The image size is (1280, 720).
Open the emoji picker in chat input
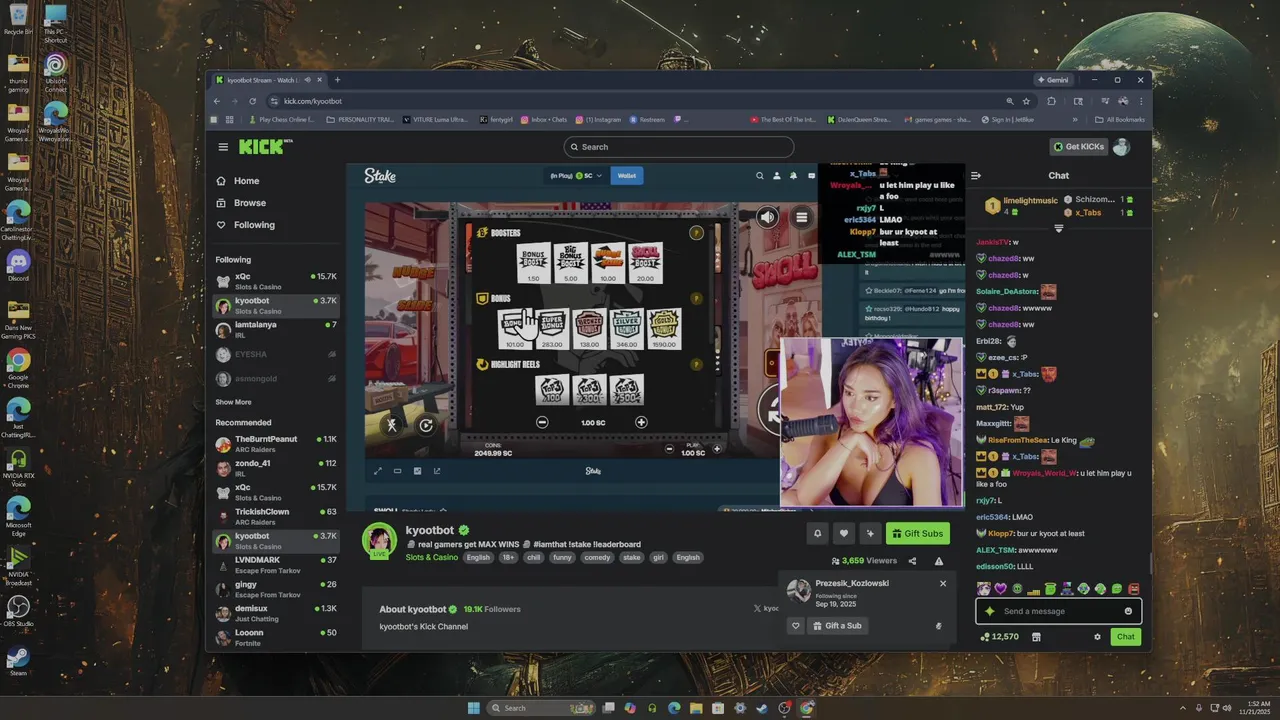(x=1128, y=611)
